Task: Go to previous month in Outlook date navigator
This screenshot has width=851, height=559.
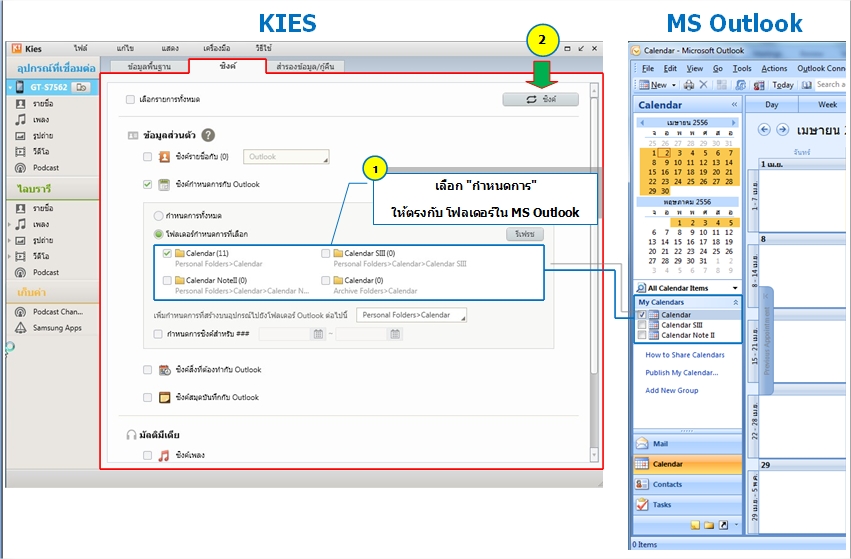Action: 642,123
